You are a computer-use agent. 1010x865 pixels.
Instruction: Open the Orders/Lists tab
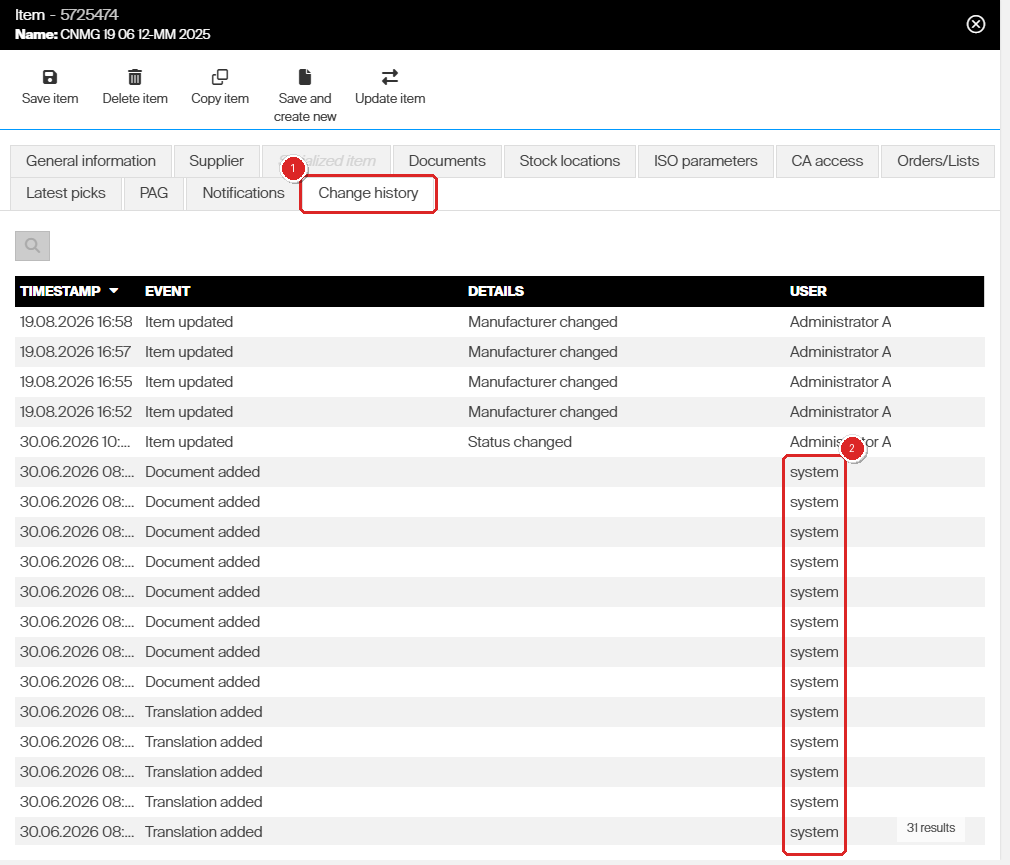tap(938, 161)
